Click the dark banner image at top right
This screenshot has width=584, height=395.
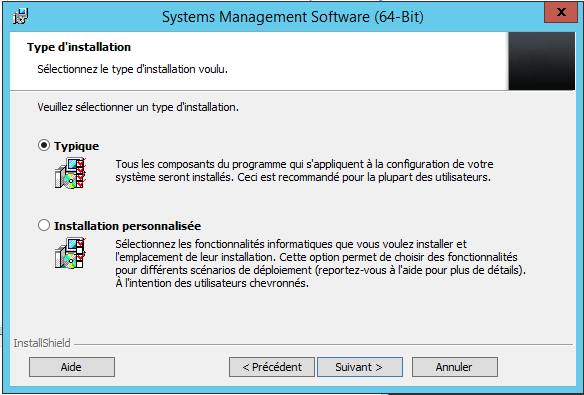[x=542, y=61]
